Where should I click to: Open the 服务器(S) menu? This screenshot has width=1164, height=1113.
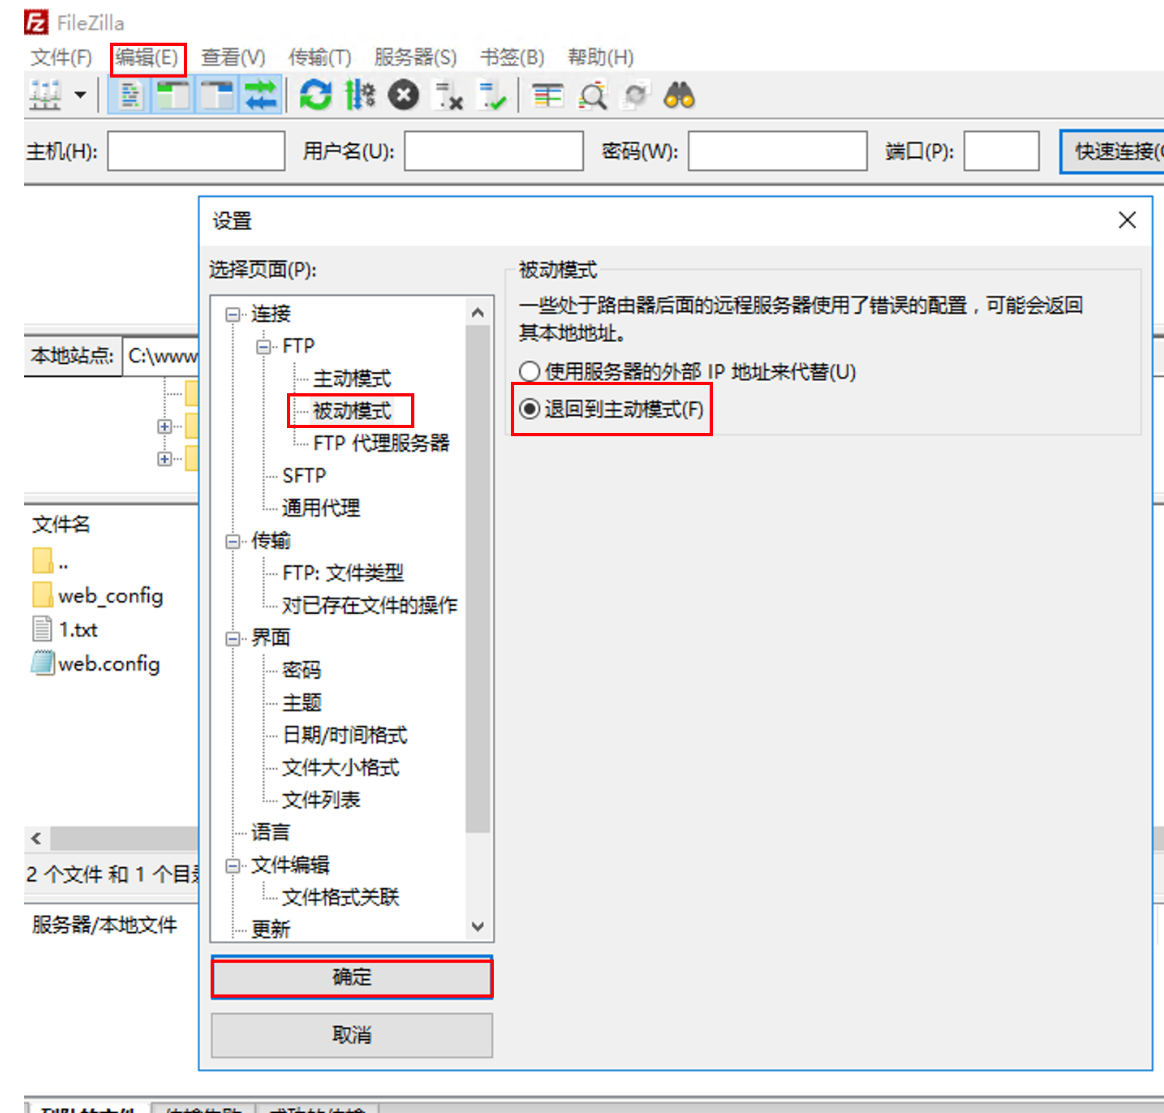click(415, 57)
